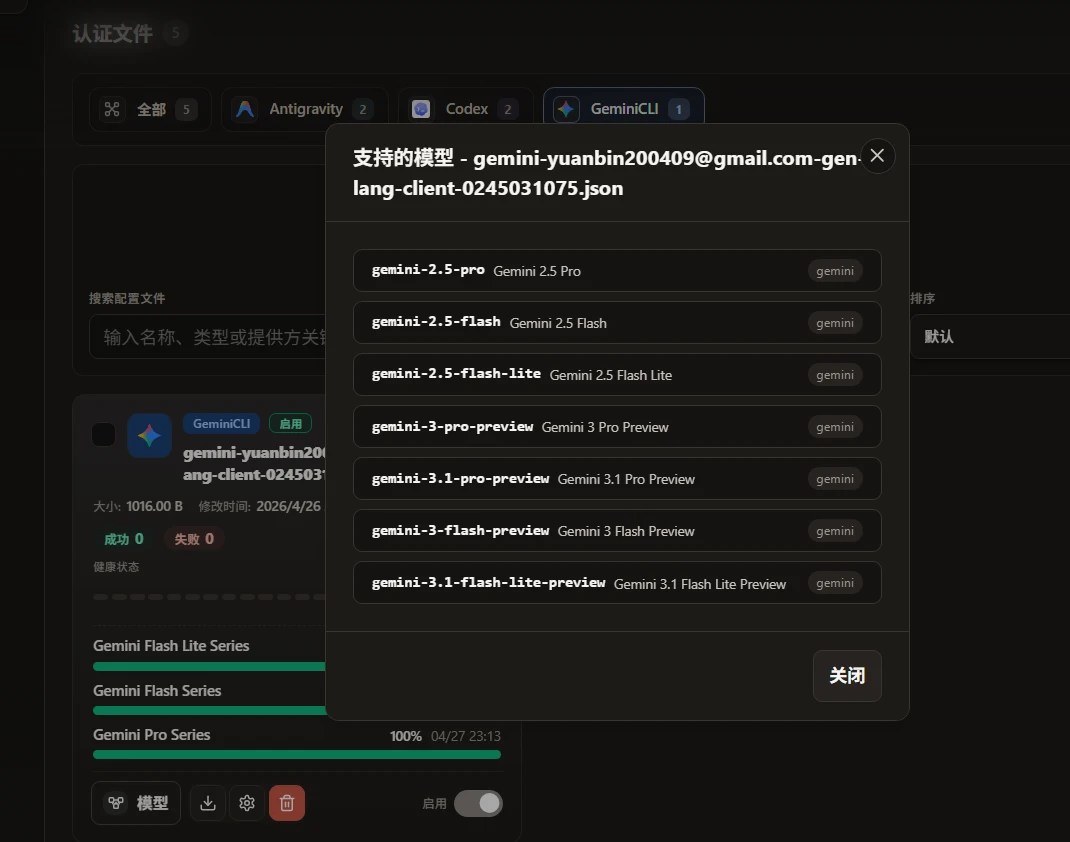
Task: Toggle the 启用 switch on the card
Action: pos(478,804)
